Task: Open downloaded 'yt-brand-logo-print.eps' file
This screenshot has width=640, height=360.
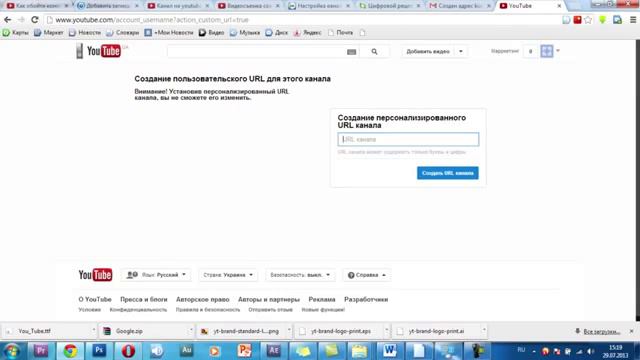Action: (x=338, y=331)
